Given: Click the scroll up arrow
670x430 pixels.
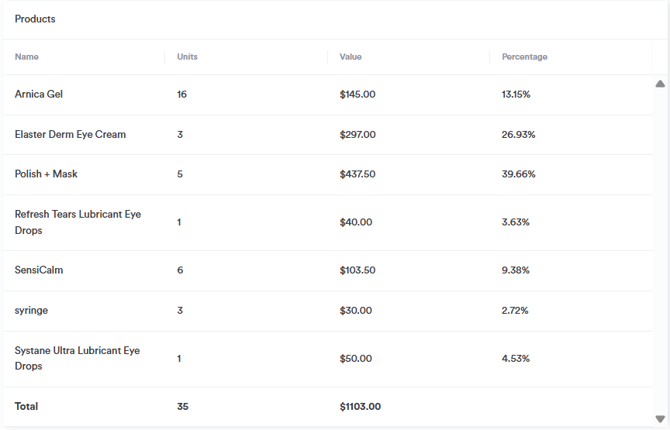Looking at the screenshot, I should click(x=660, y=84).
